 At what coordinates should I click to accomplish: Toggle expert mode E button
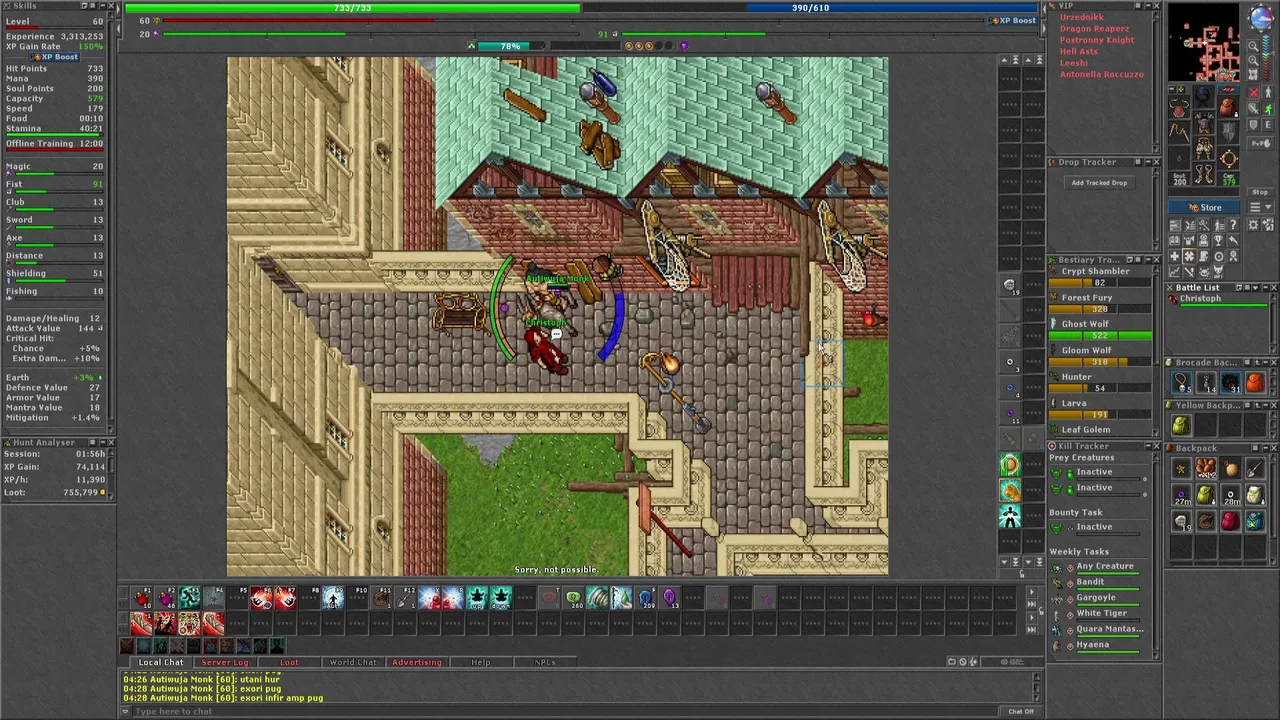[x=1268, y=125]
